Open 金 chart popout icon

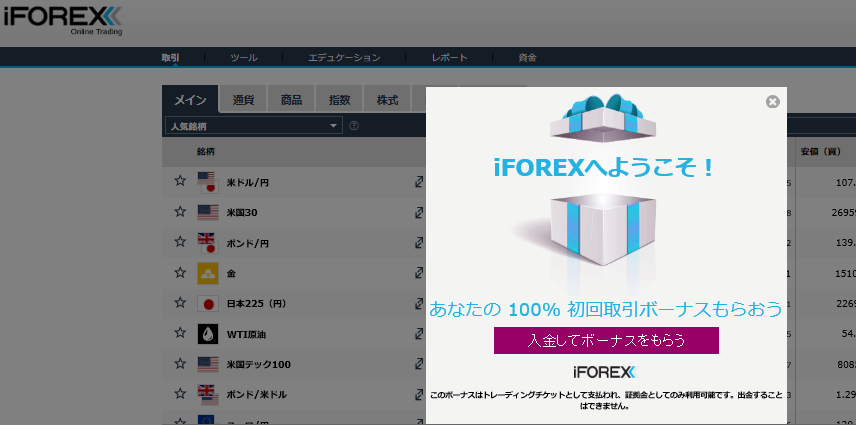419,273
